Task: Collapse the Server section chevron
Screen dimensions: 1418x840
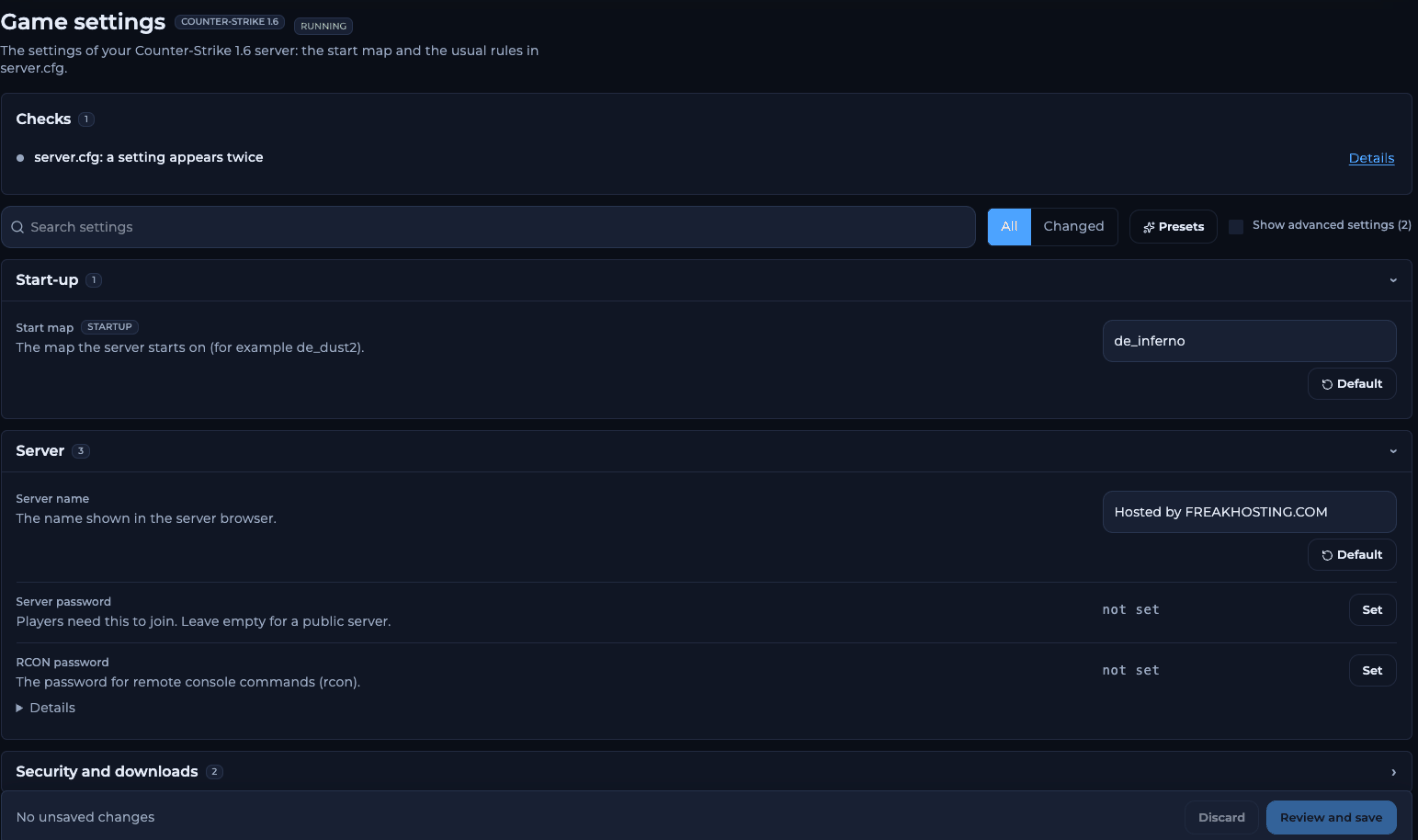Action: click(1393, 451)
